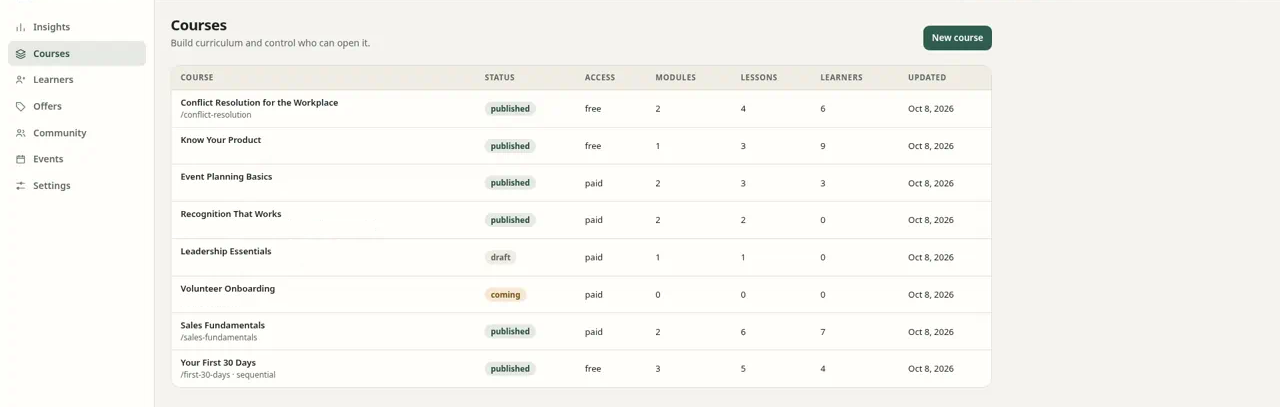Click the ACCESS column header
Screen dimensions: 1280x407
pyautogui.click(x=600, y=77)
